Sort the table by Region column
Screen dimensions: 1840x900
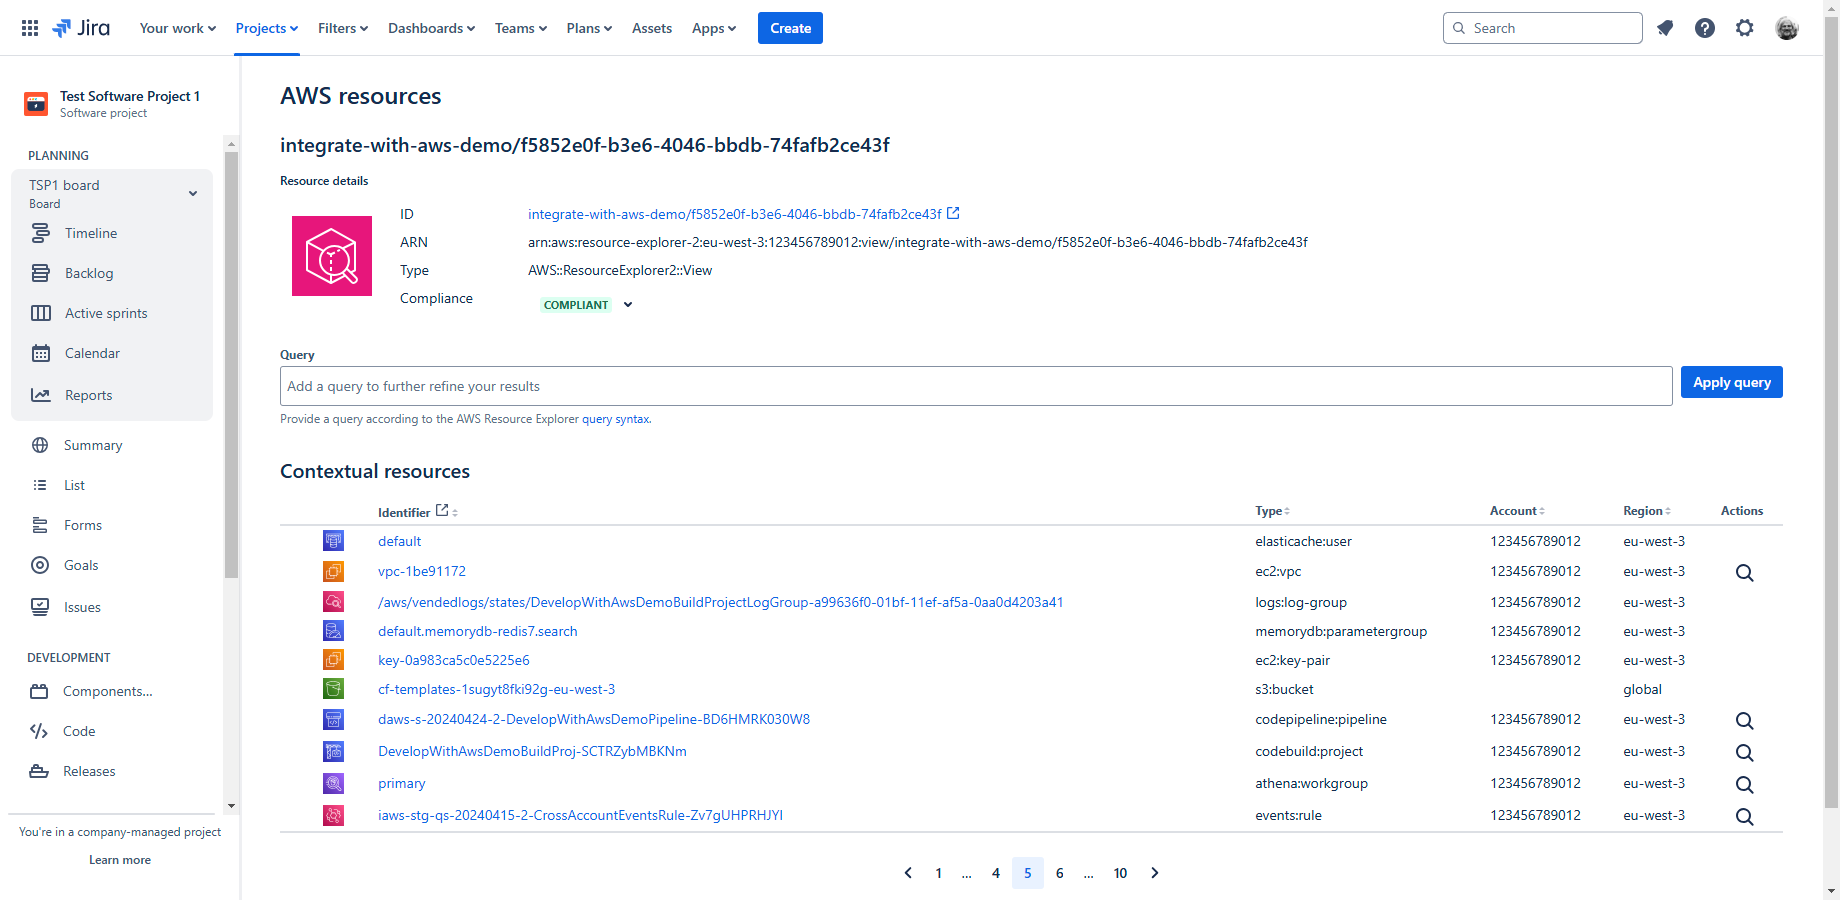click(x=1647, y=511)
